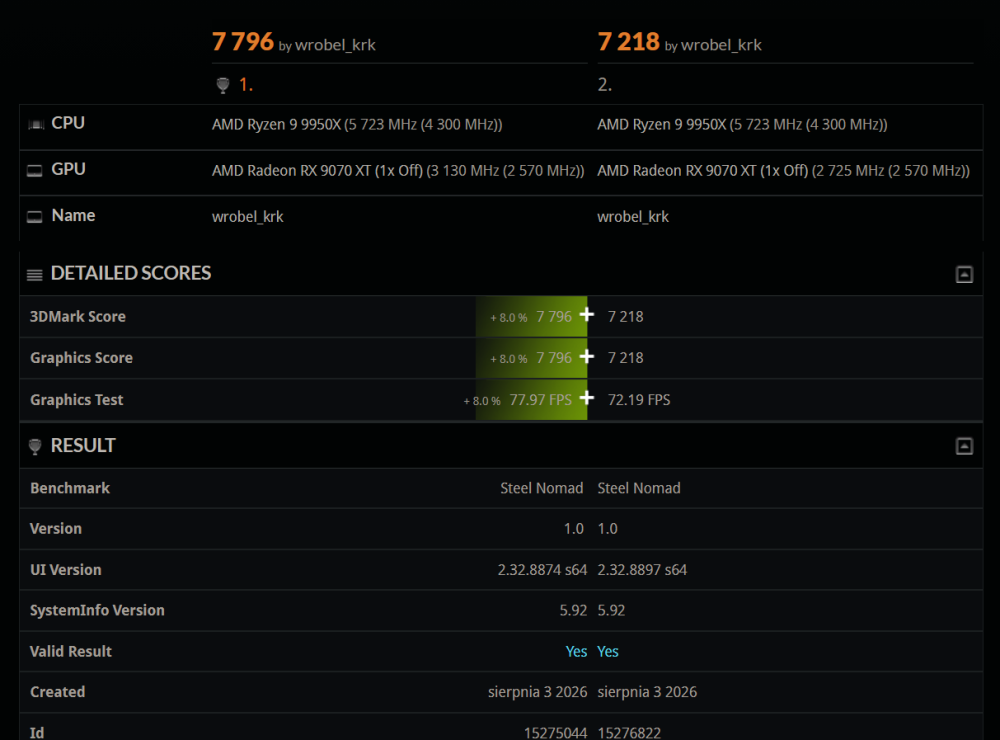Click the Name row label
Viewport: 1000px width, 740px height.
point(73,216)
